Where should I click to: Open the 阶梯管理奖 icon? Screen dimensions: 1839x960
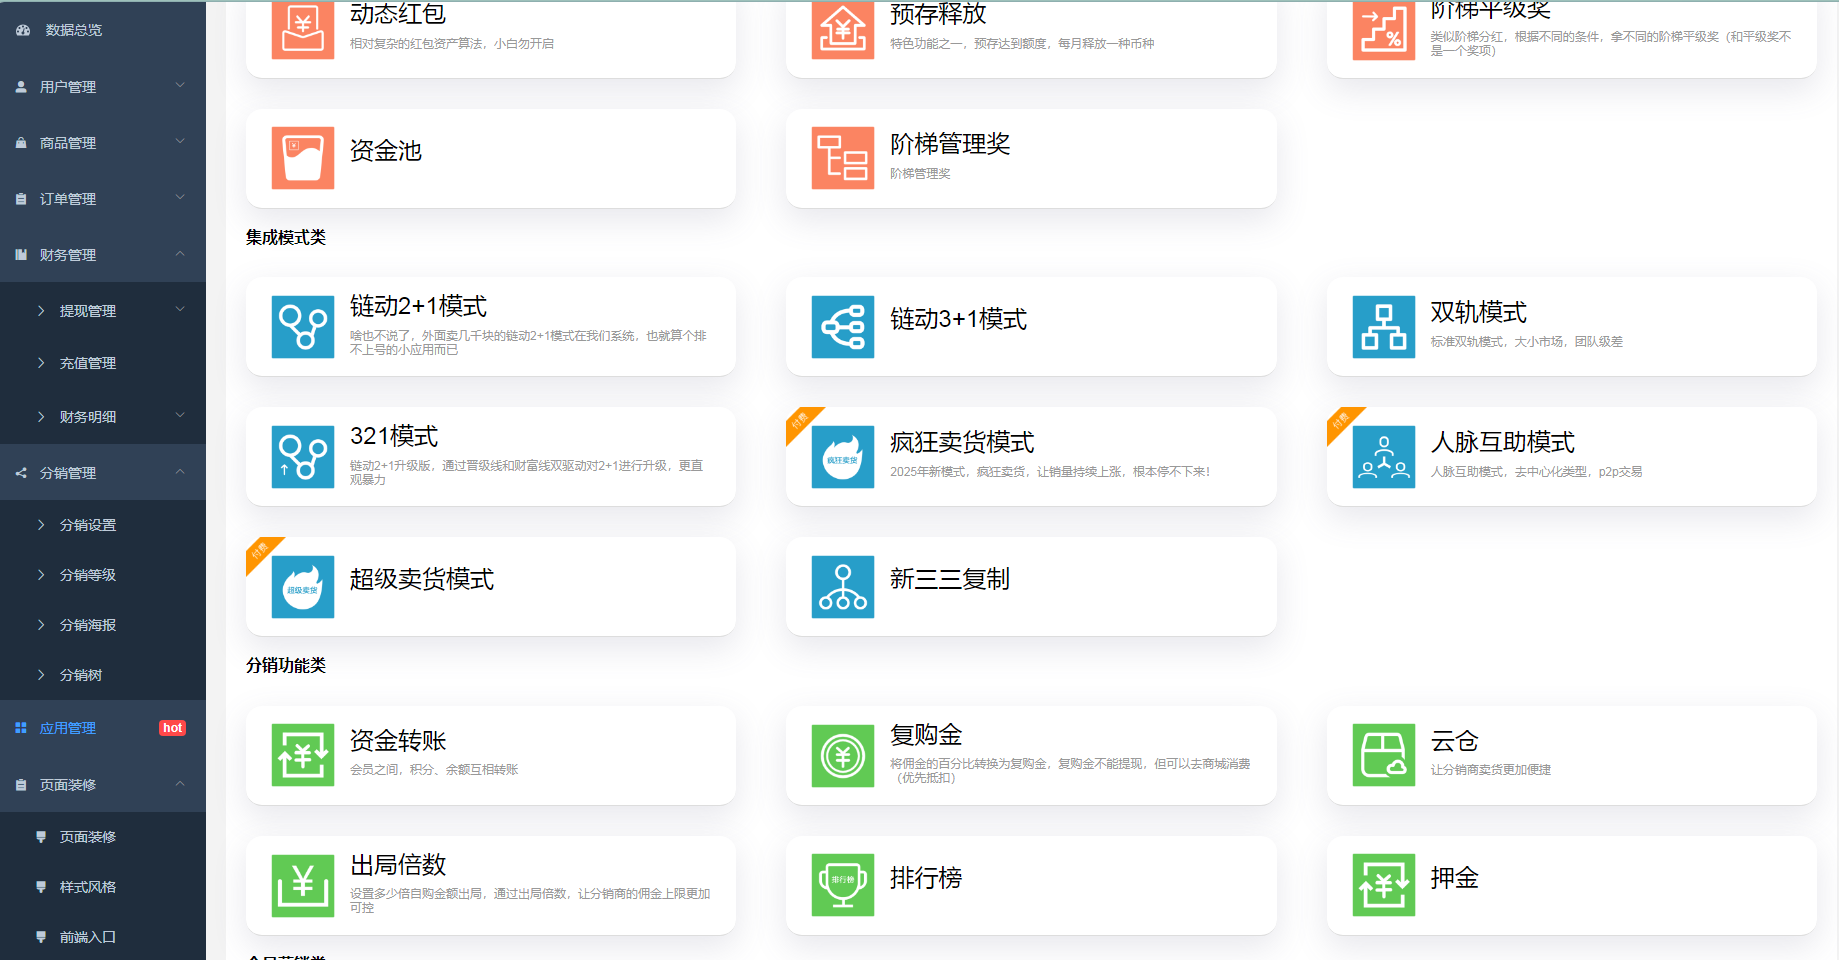[842, 158]
